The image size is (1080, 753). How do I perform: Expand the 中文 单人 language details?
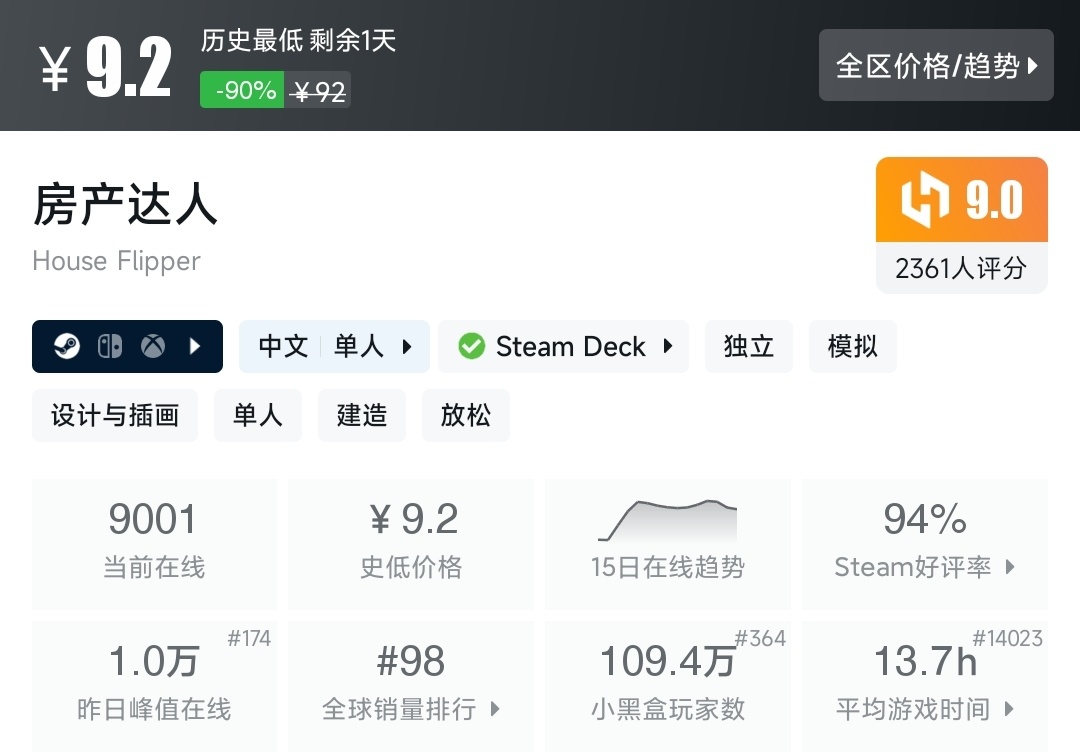pos(334,346)
